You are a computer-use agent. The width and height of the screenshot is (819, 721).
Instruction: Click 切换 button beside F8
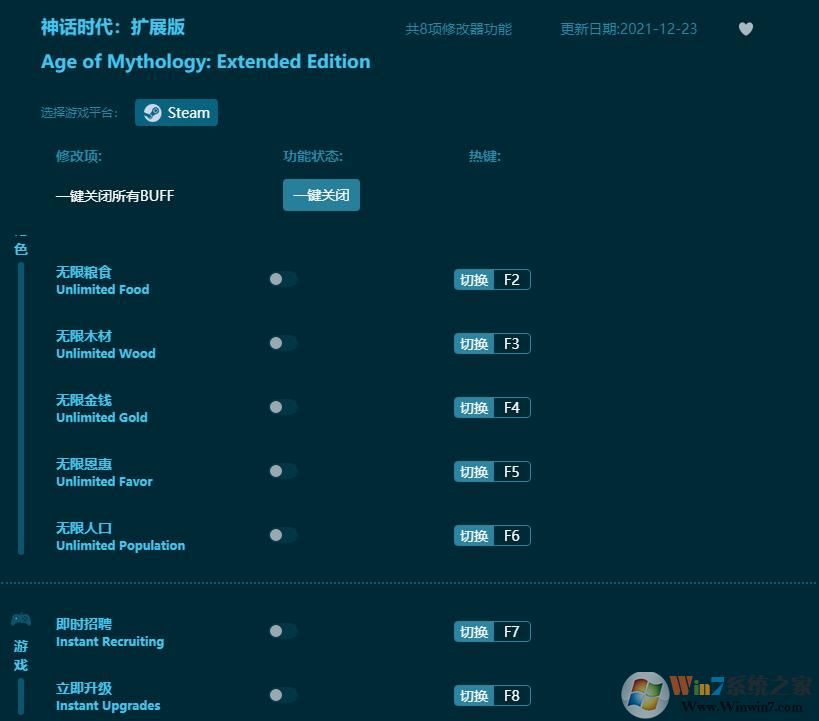click(x=474, y=696)
